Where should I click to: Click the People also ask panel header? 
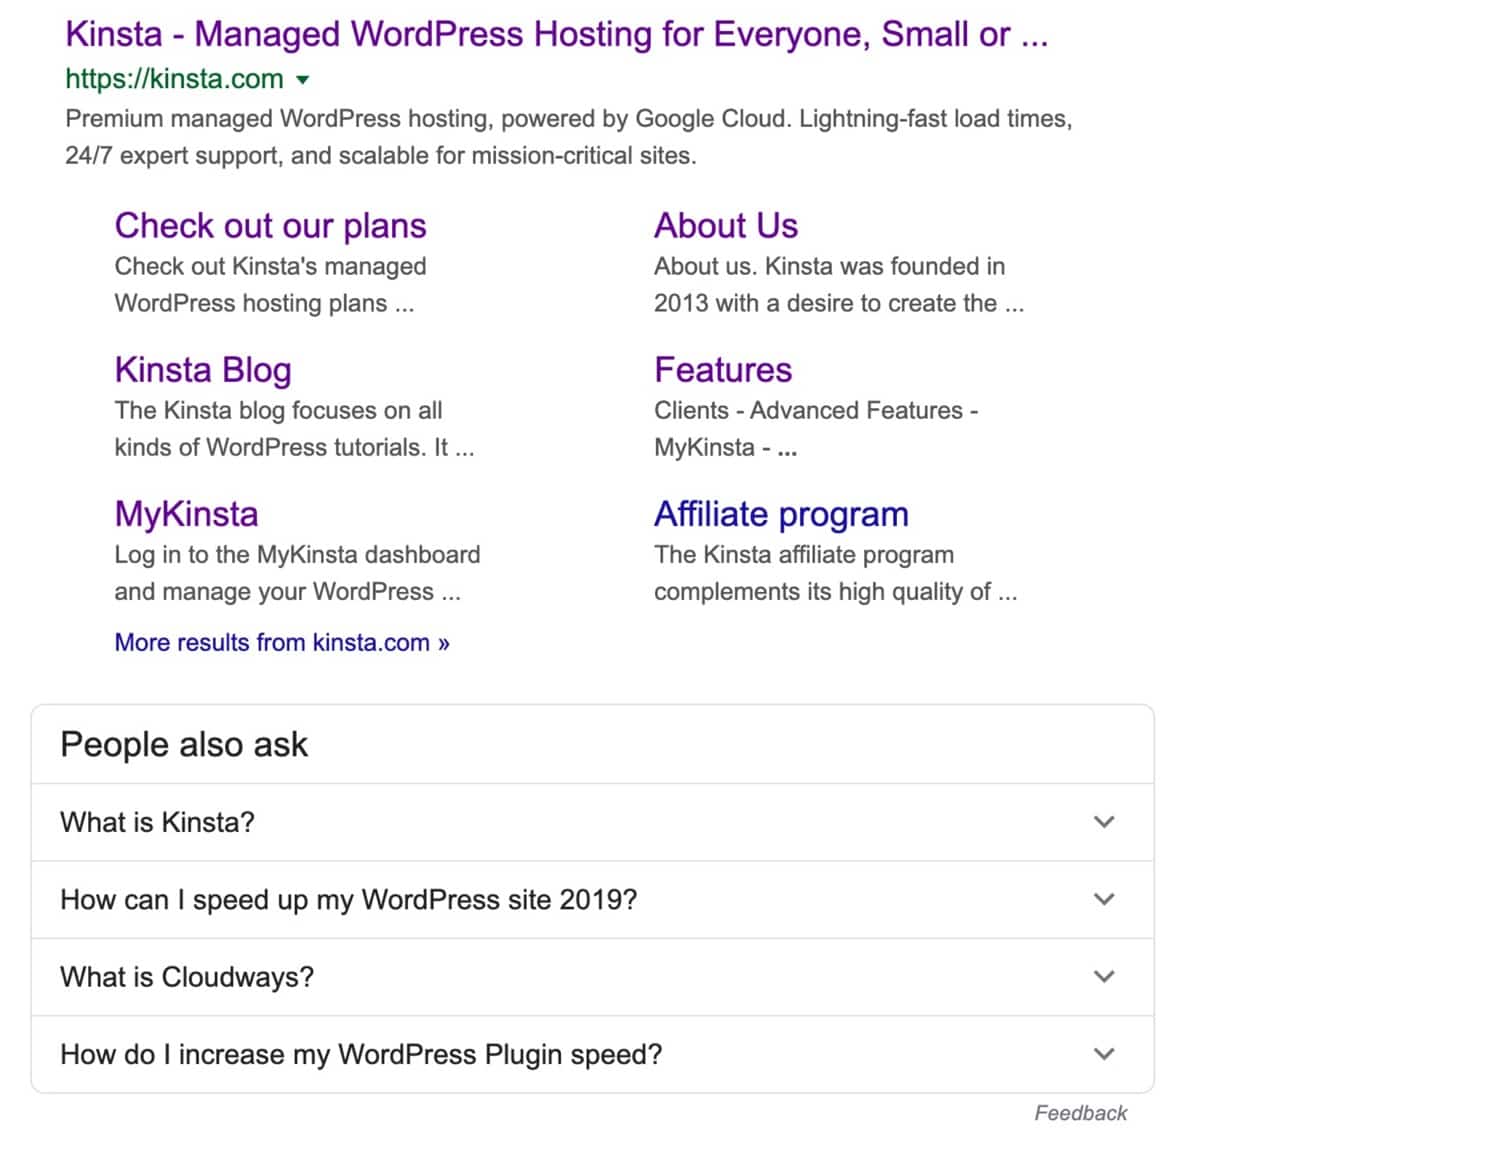pos(184,744)
